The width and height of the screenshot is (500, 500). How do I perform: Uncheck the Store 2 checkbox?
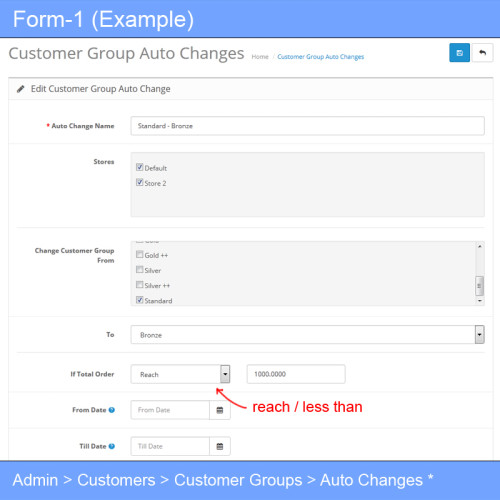[140, 182]
